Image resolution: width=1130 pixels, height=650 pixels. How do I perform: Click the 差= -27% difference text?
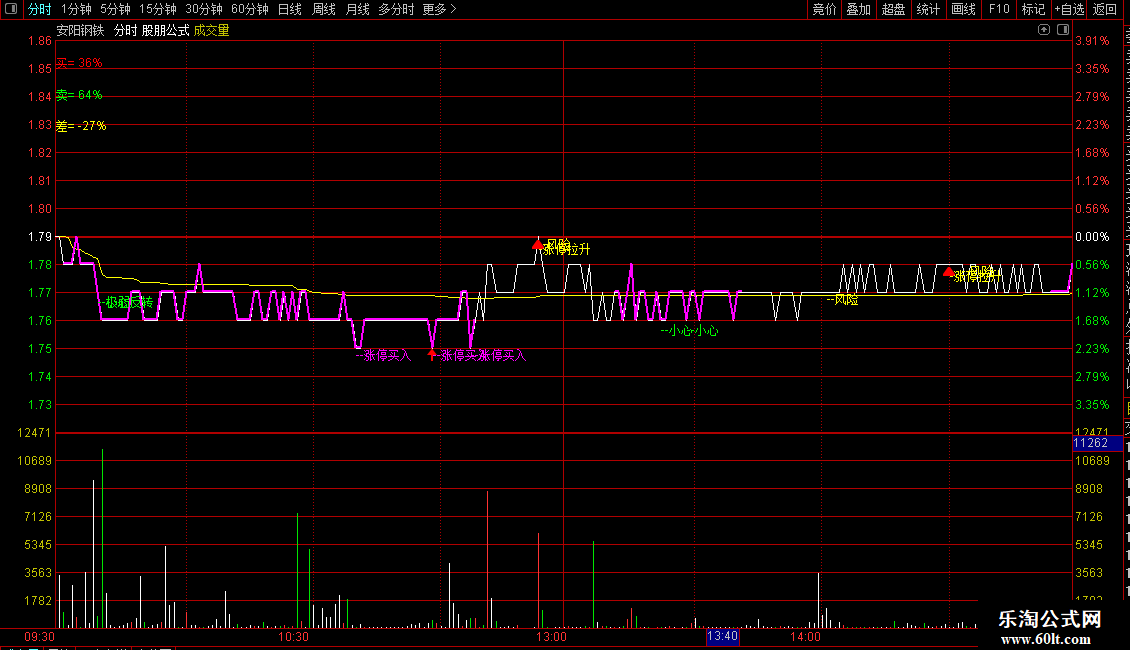pos(81,126)
